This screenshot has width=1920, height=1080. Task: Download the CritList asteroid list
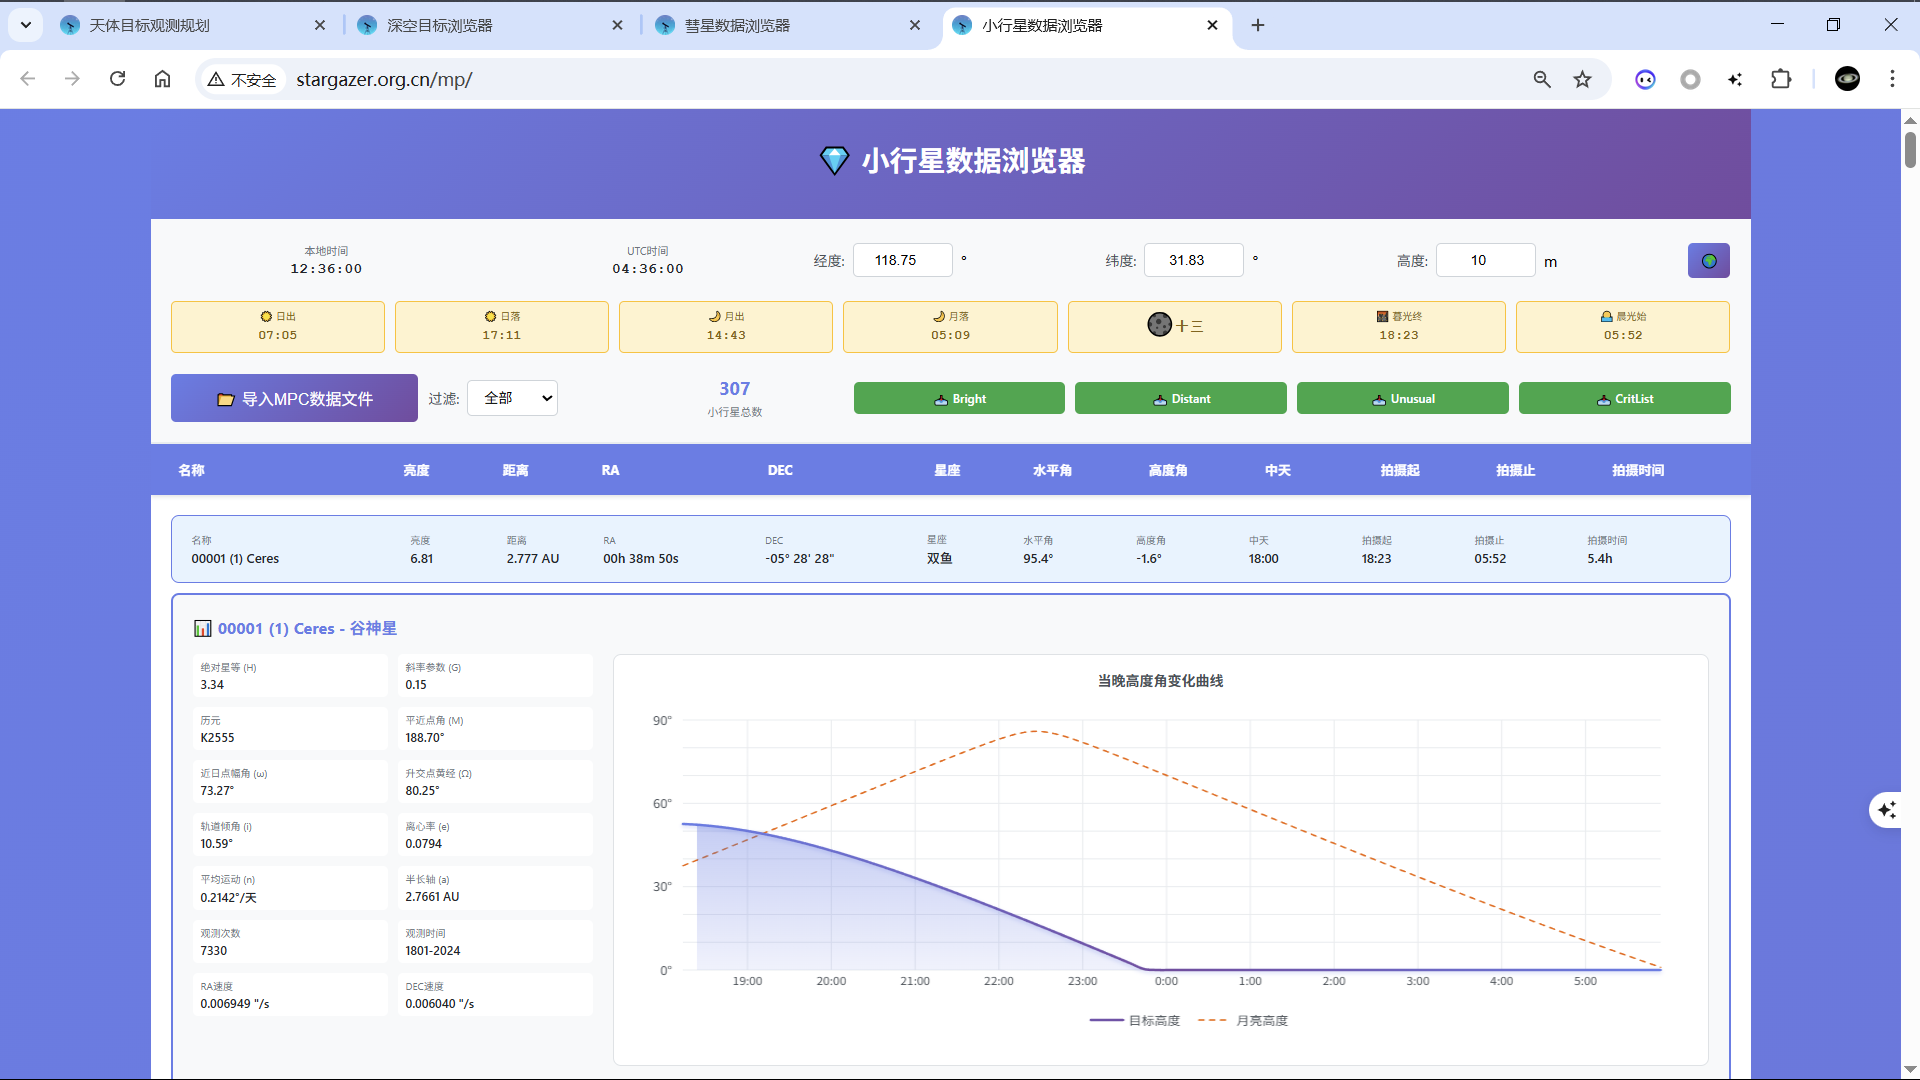coord(1624,398)
